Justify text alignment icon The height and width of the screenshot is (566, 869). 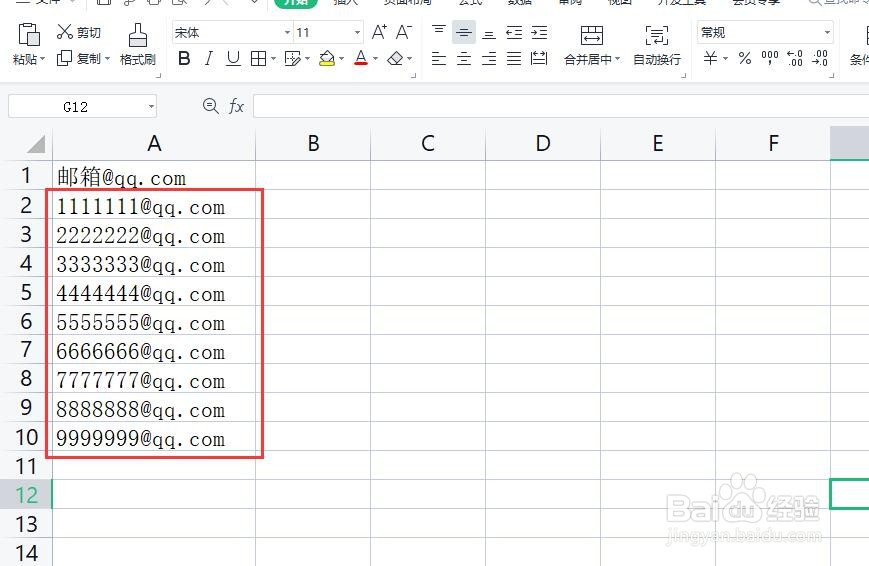tap(514, 58)
